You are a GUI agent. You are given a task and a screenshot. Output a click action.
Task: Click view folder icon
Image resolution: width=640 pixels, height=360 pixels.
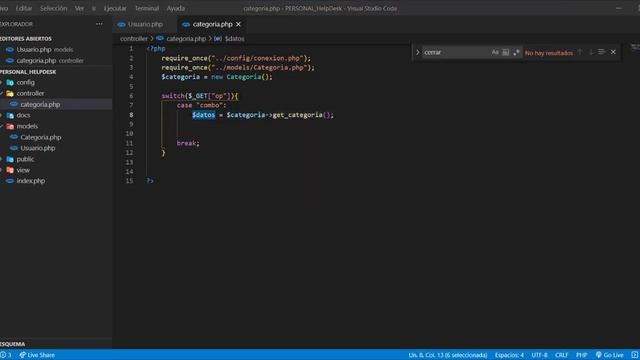pyautogui.click(x=10, y=170)
